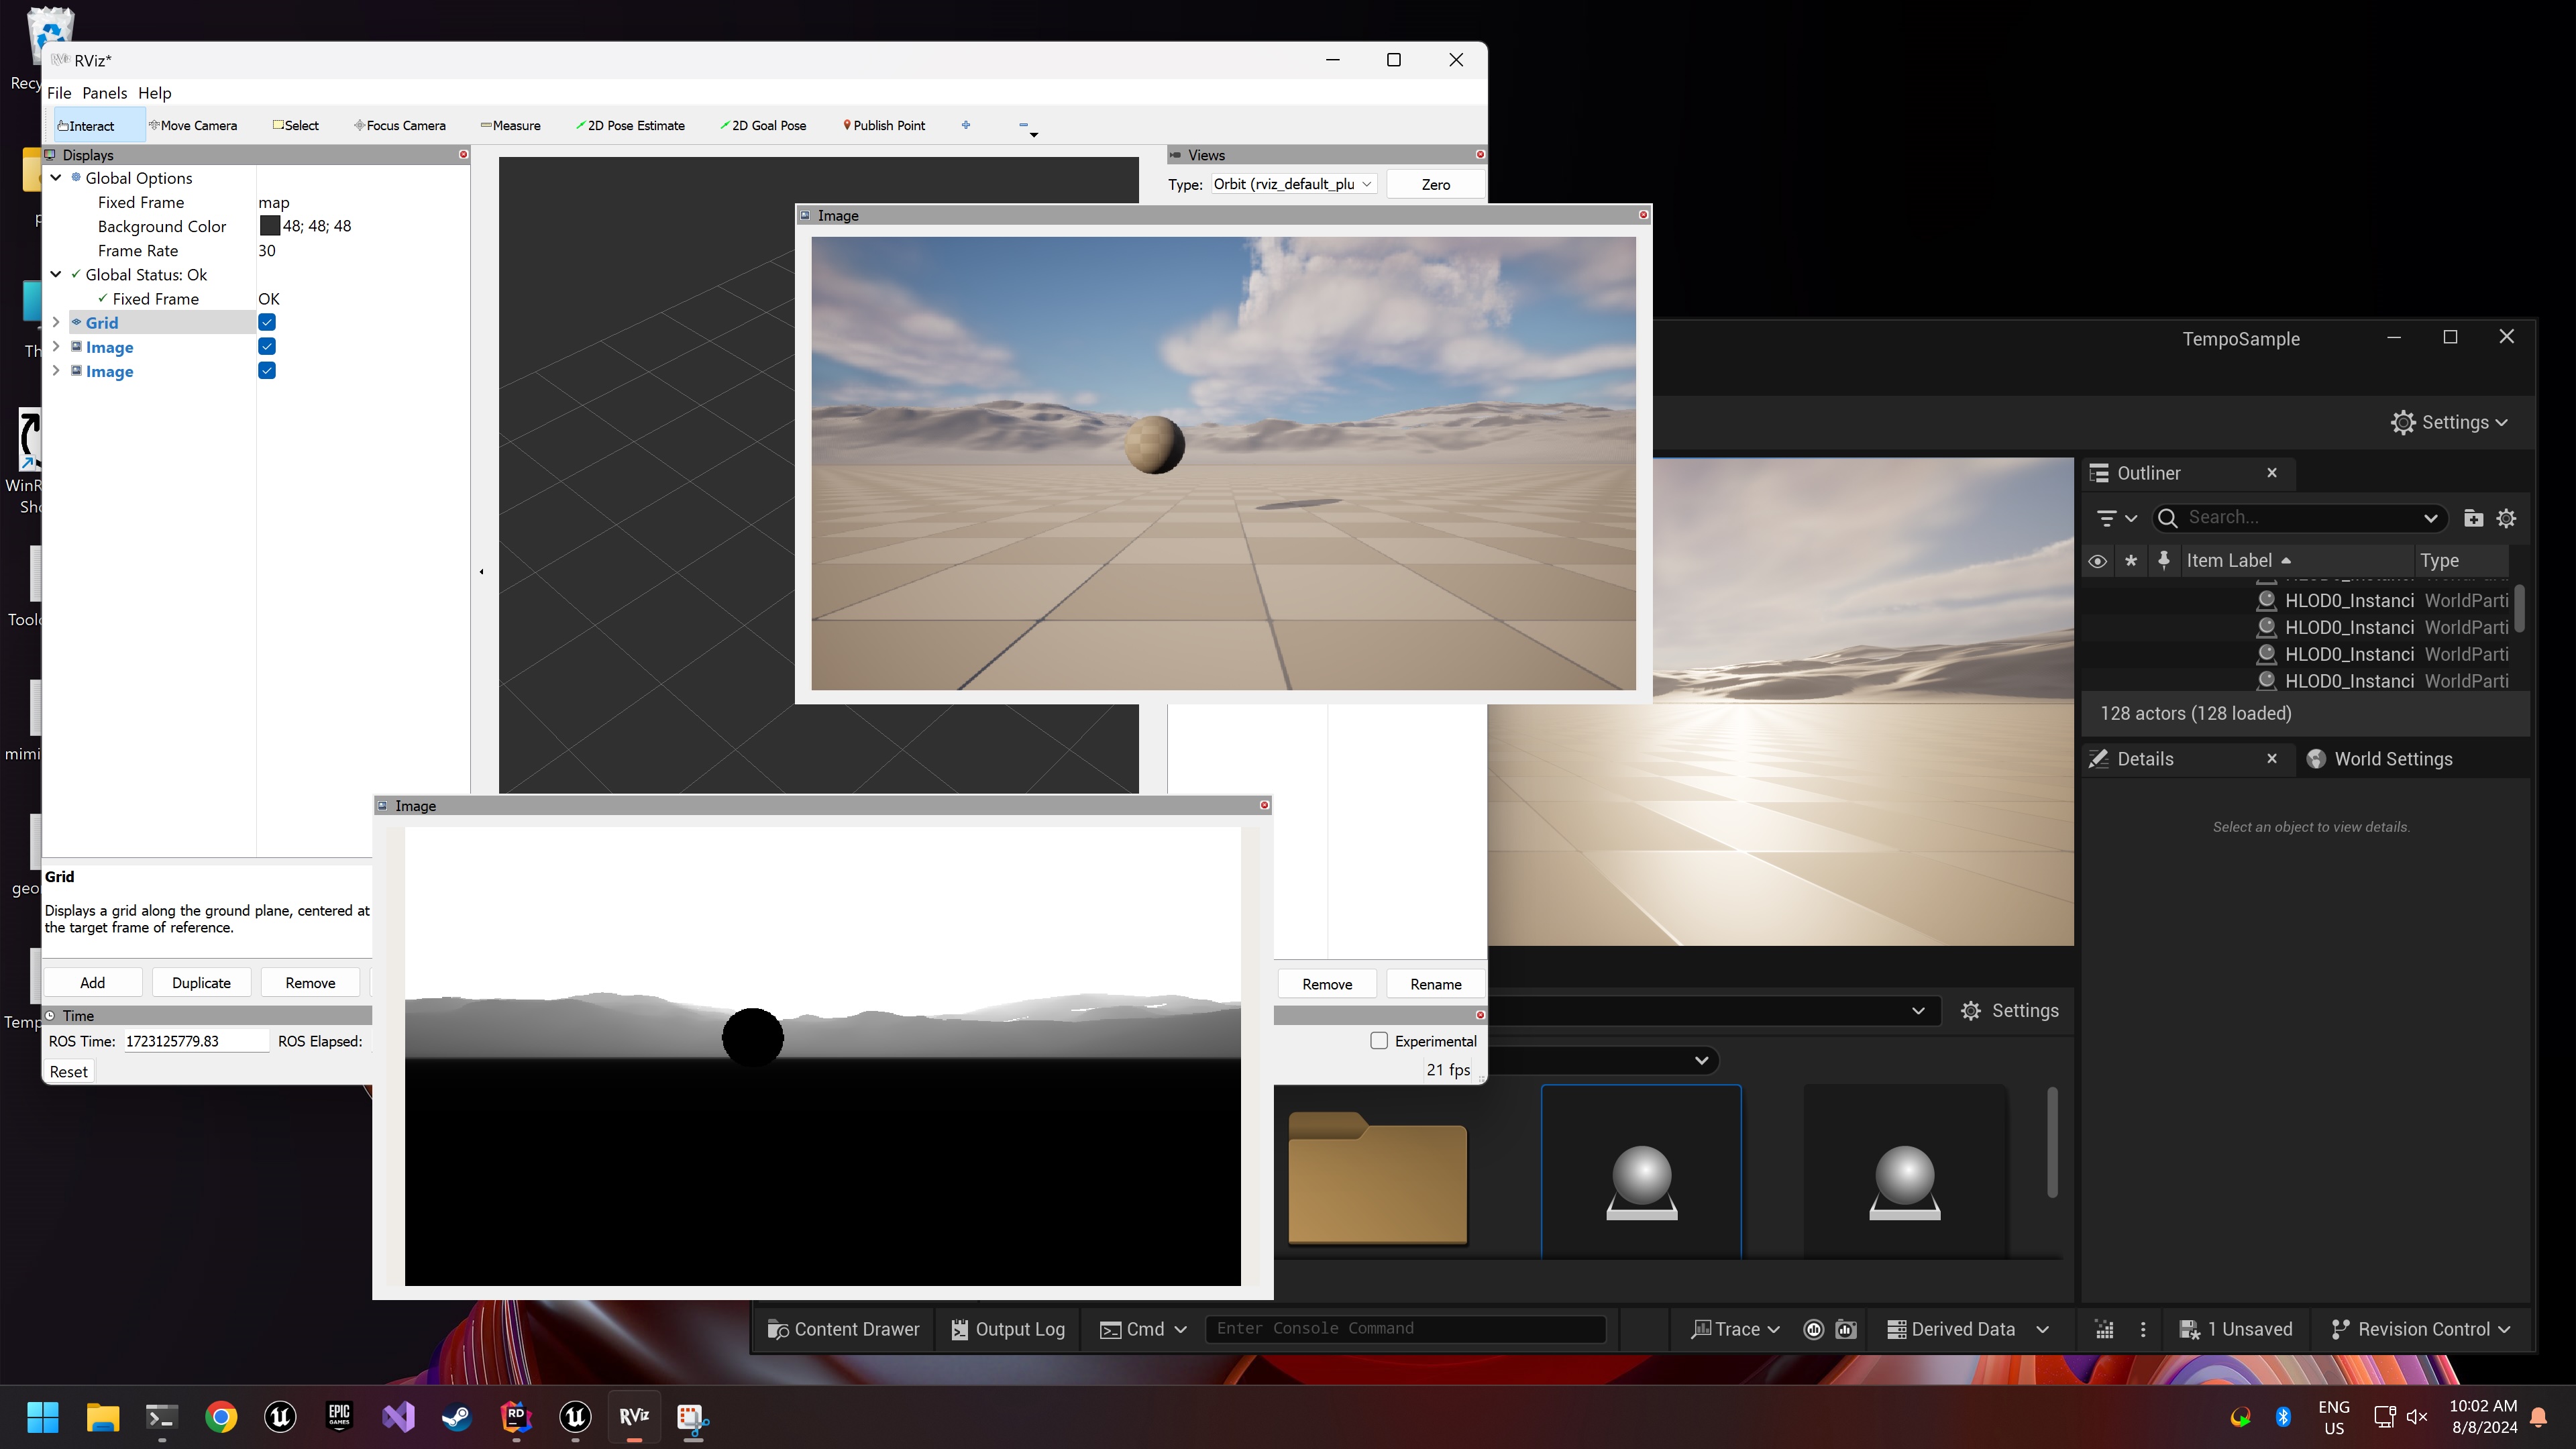This screenshot has width=2576, height=1449.
Task: Open the Revision Control dropdown
Action: tap(2421, 1329)
